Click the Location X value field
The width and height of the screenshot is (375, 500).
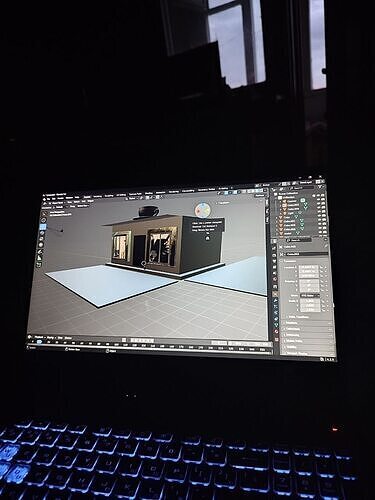tap(308, 267)
